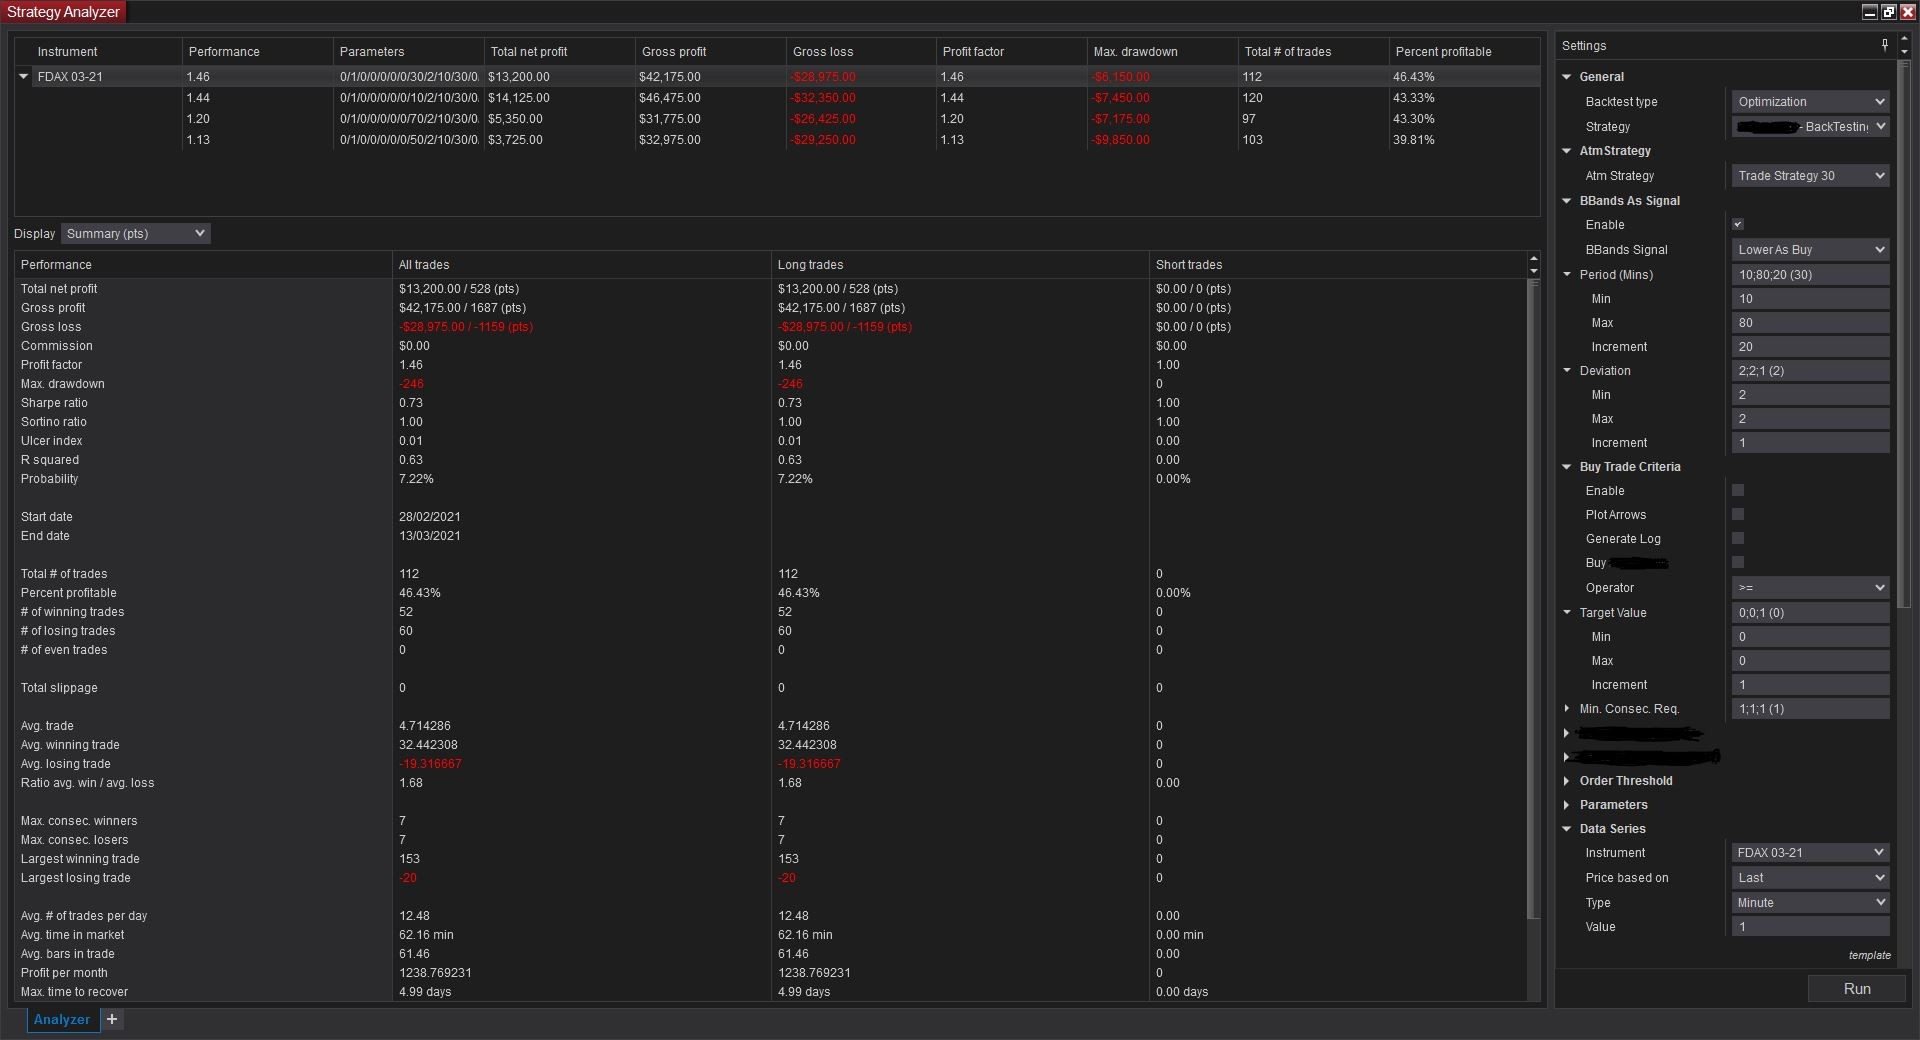Collapse the Period (Mins) group
Screen dimensions: 1920x1040
click(x=1567, y=275)
